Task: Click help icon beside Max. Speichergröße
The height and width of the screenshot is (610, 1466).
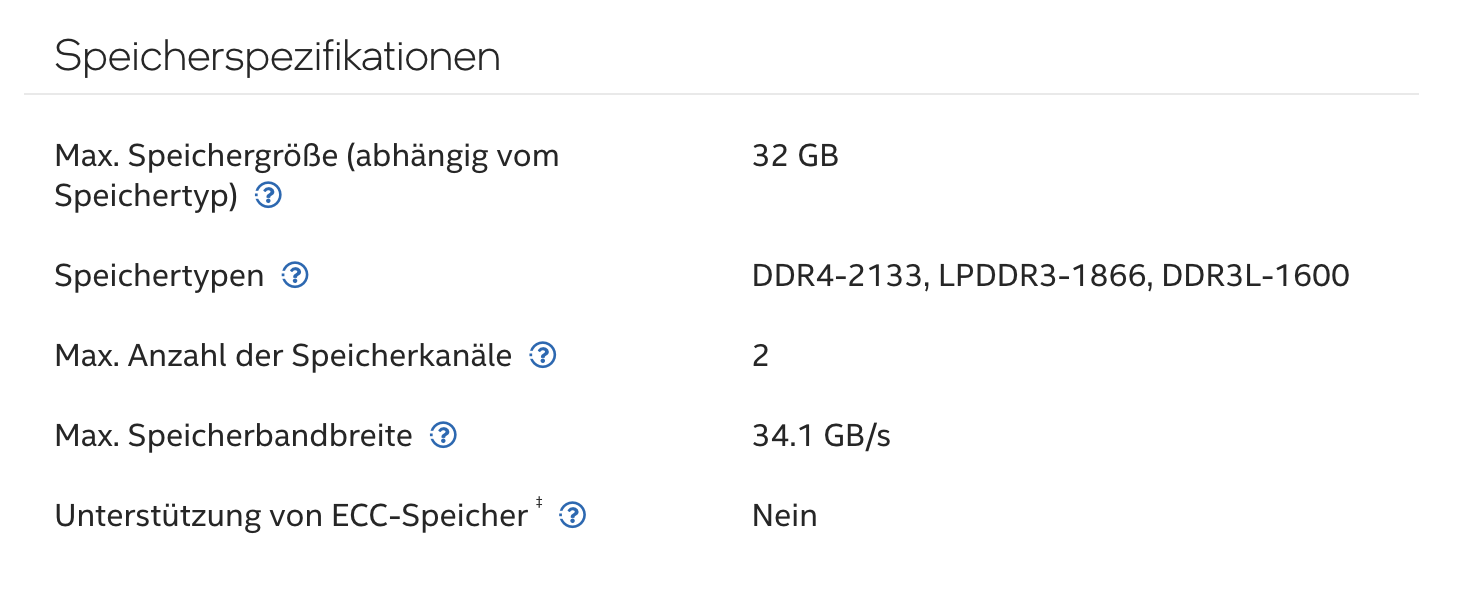Action: 268,196
